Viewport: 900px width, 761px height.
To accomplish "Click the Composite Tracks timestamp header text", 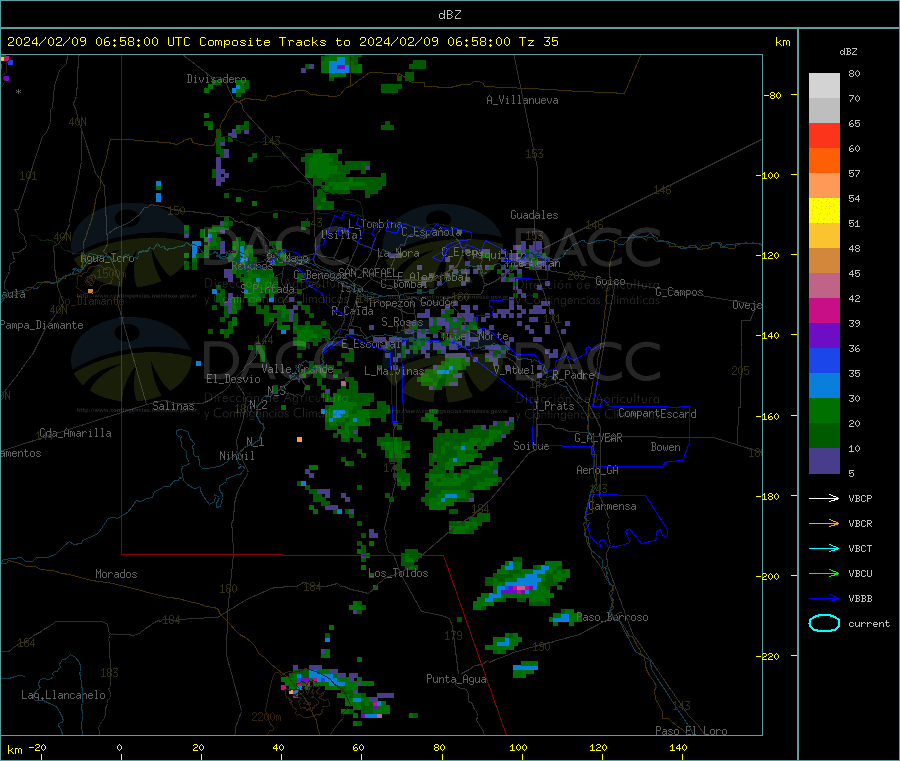I will coord(282,42).
